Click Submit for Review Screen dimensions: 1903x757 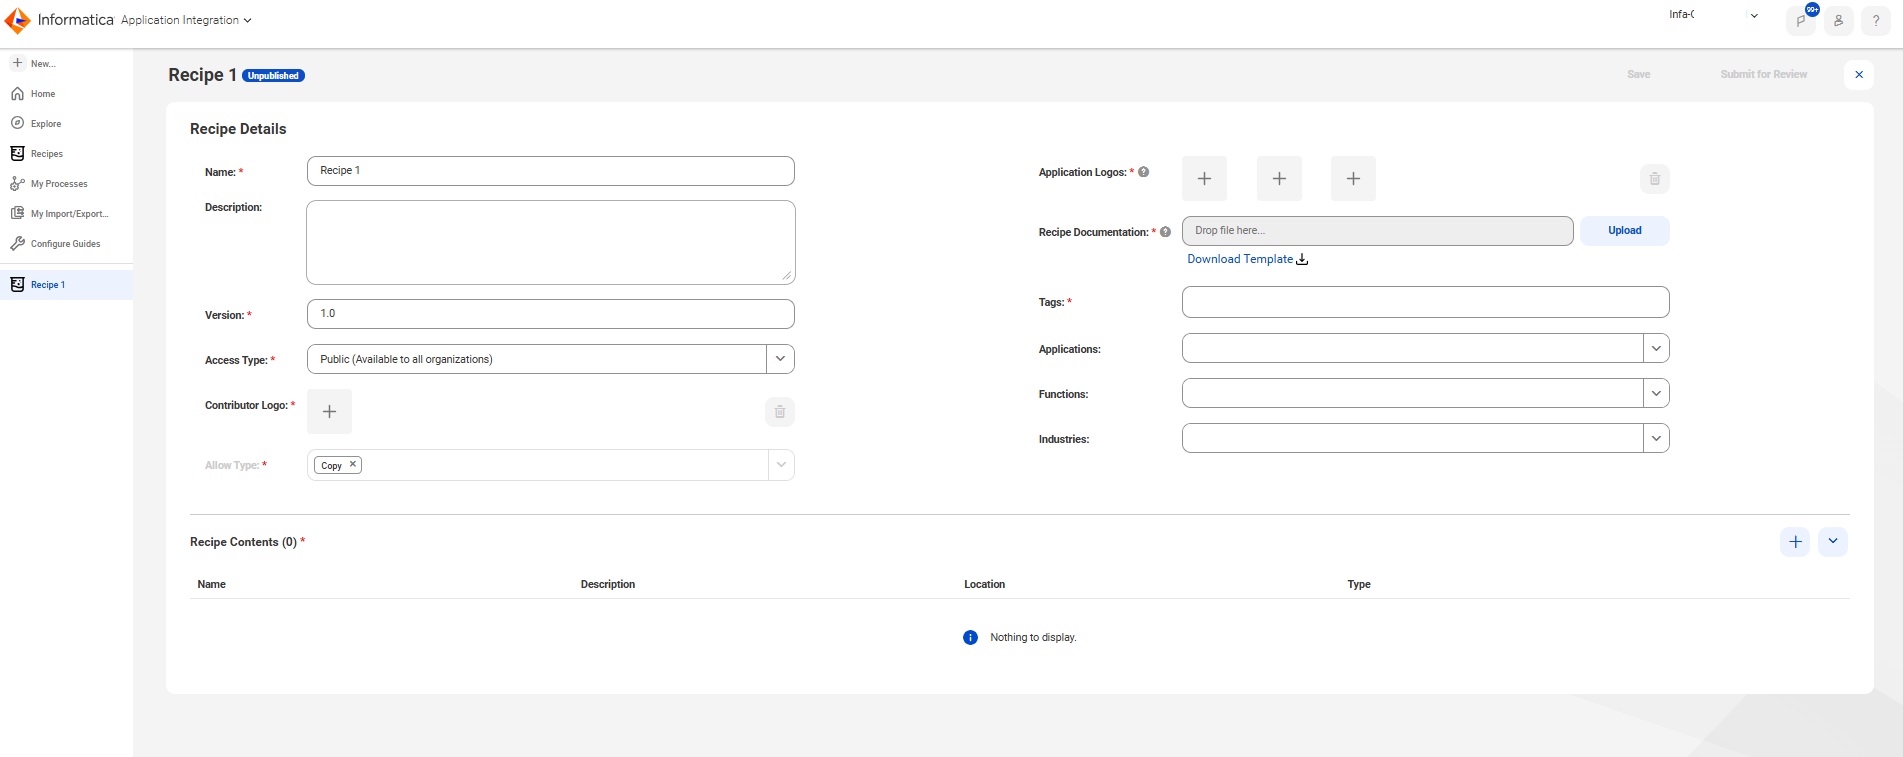[1763, 74]
